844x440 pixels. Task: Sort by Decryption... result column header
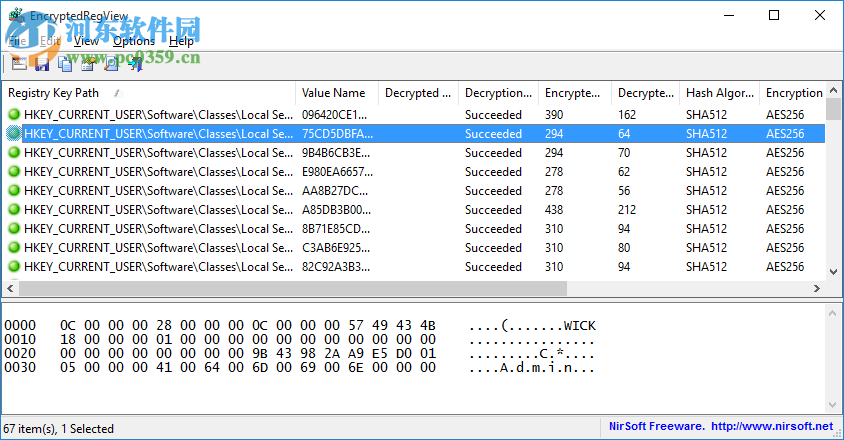(498, 93)
